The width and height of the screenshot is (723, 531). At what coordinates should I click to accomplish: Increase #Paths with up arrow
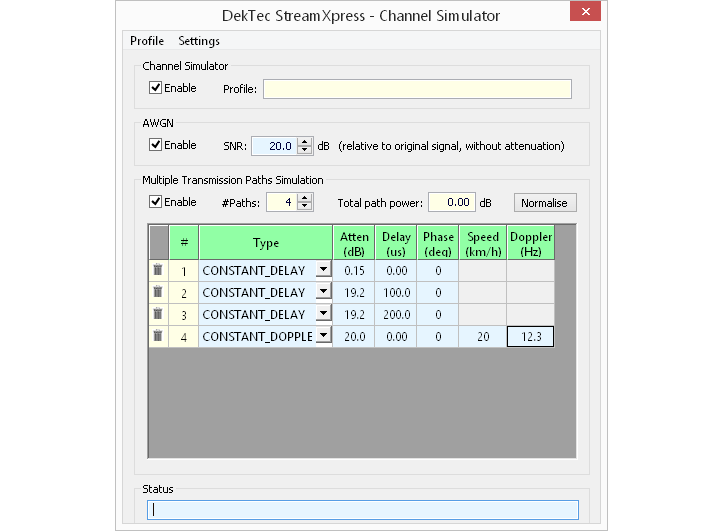click(x=304, y=198)
